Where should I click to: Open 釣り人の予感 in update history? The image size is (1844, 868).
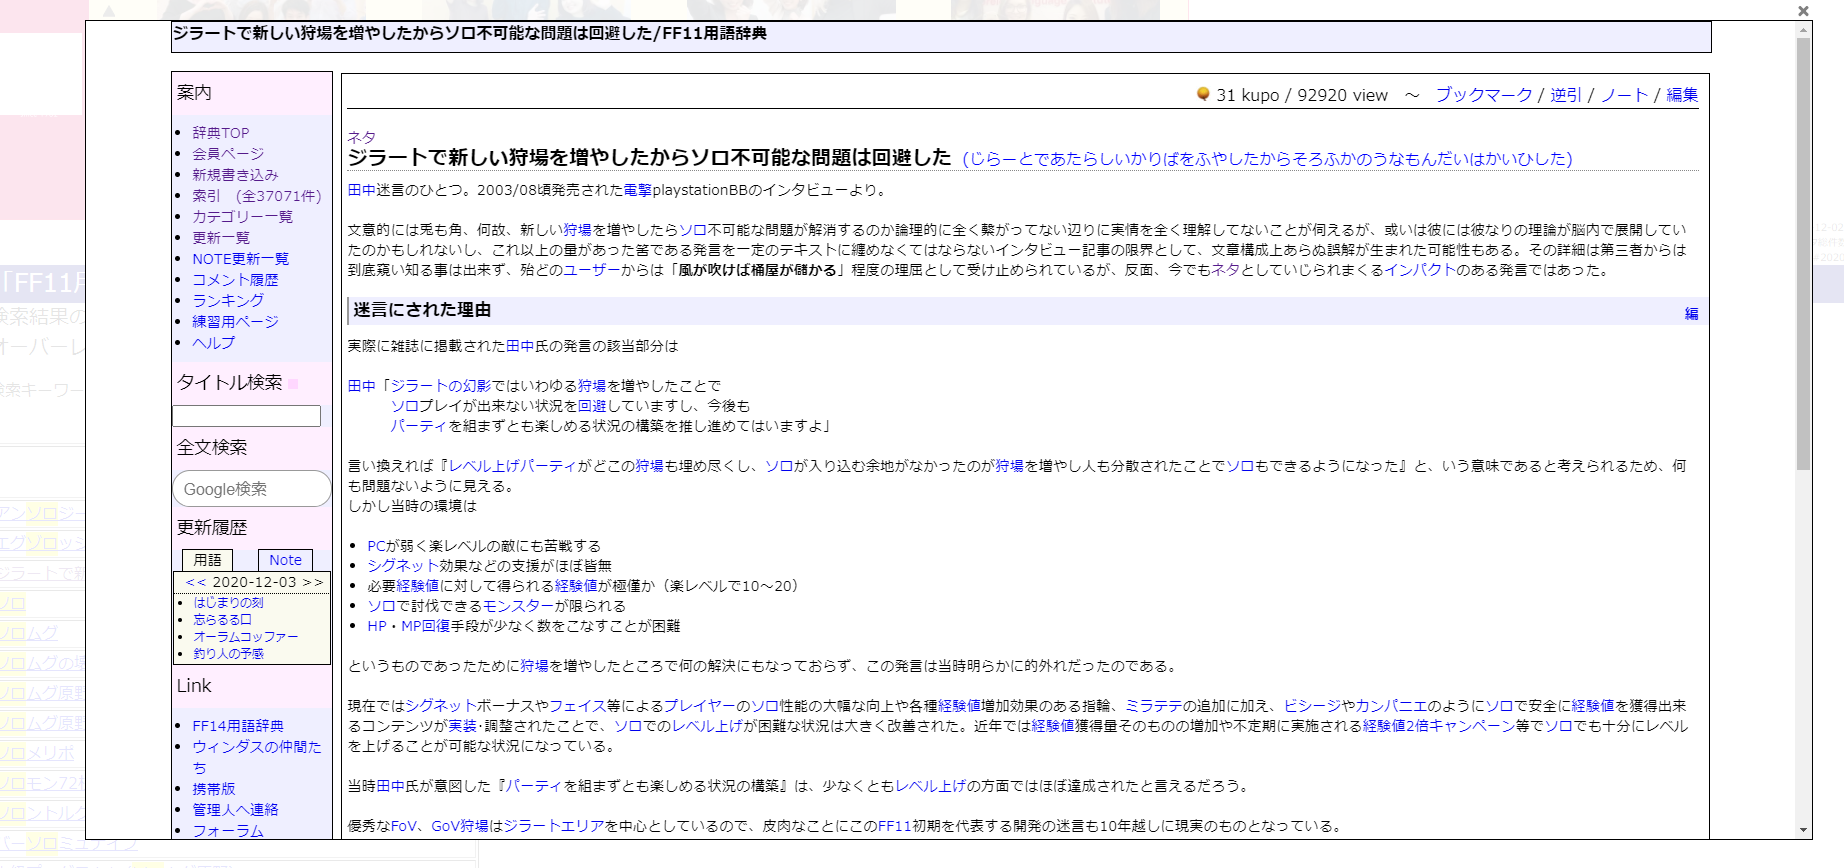click(x=228, y=654)
